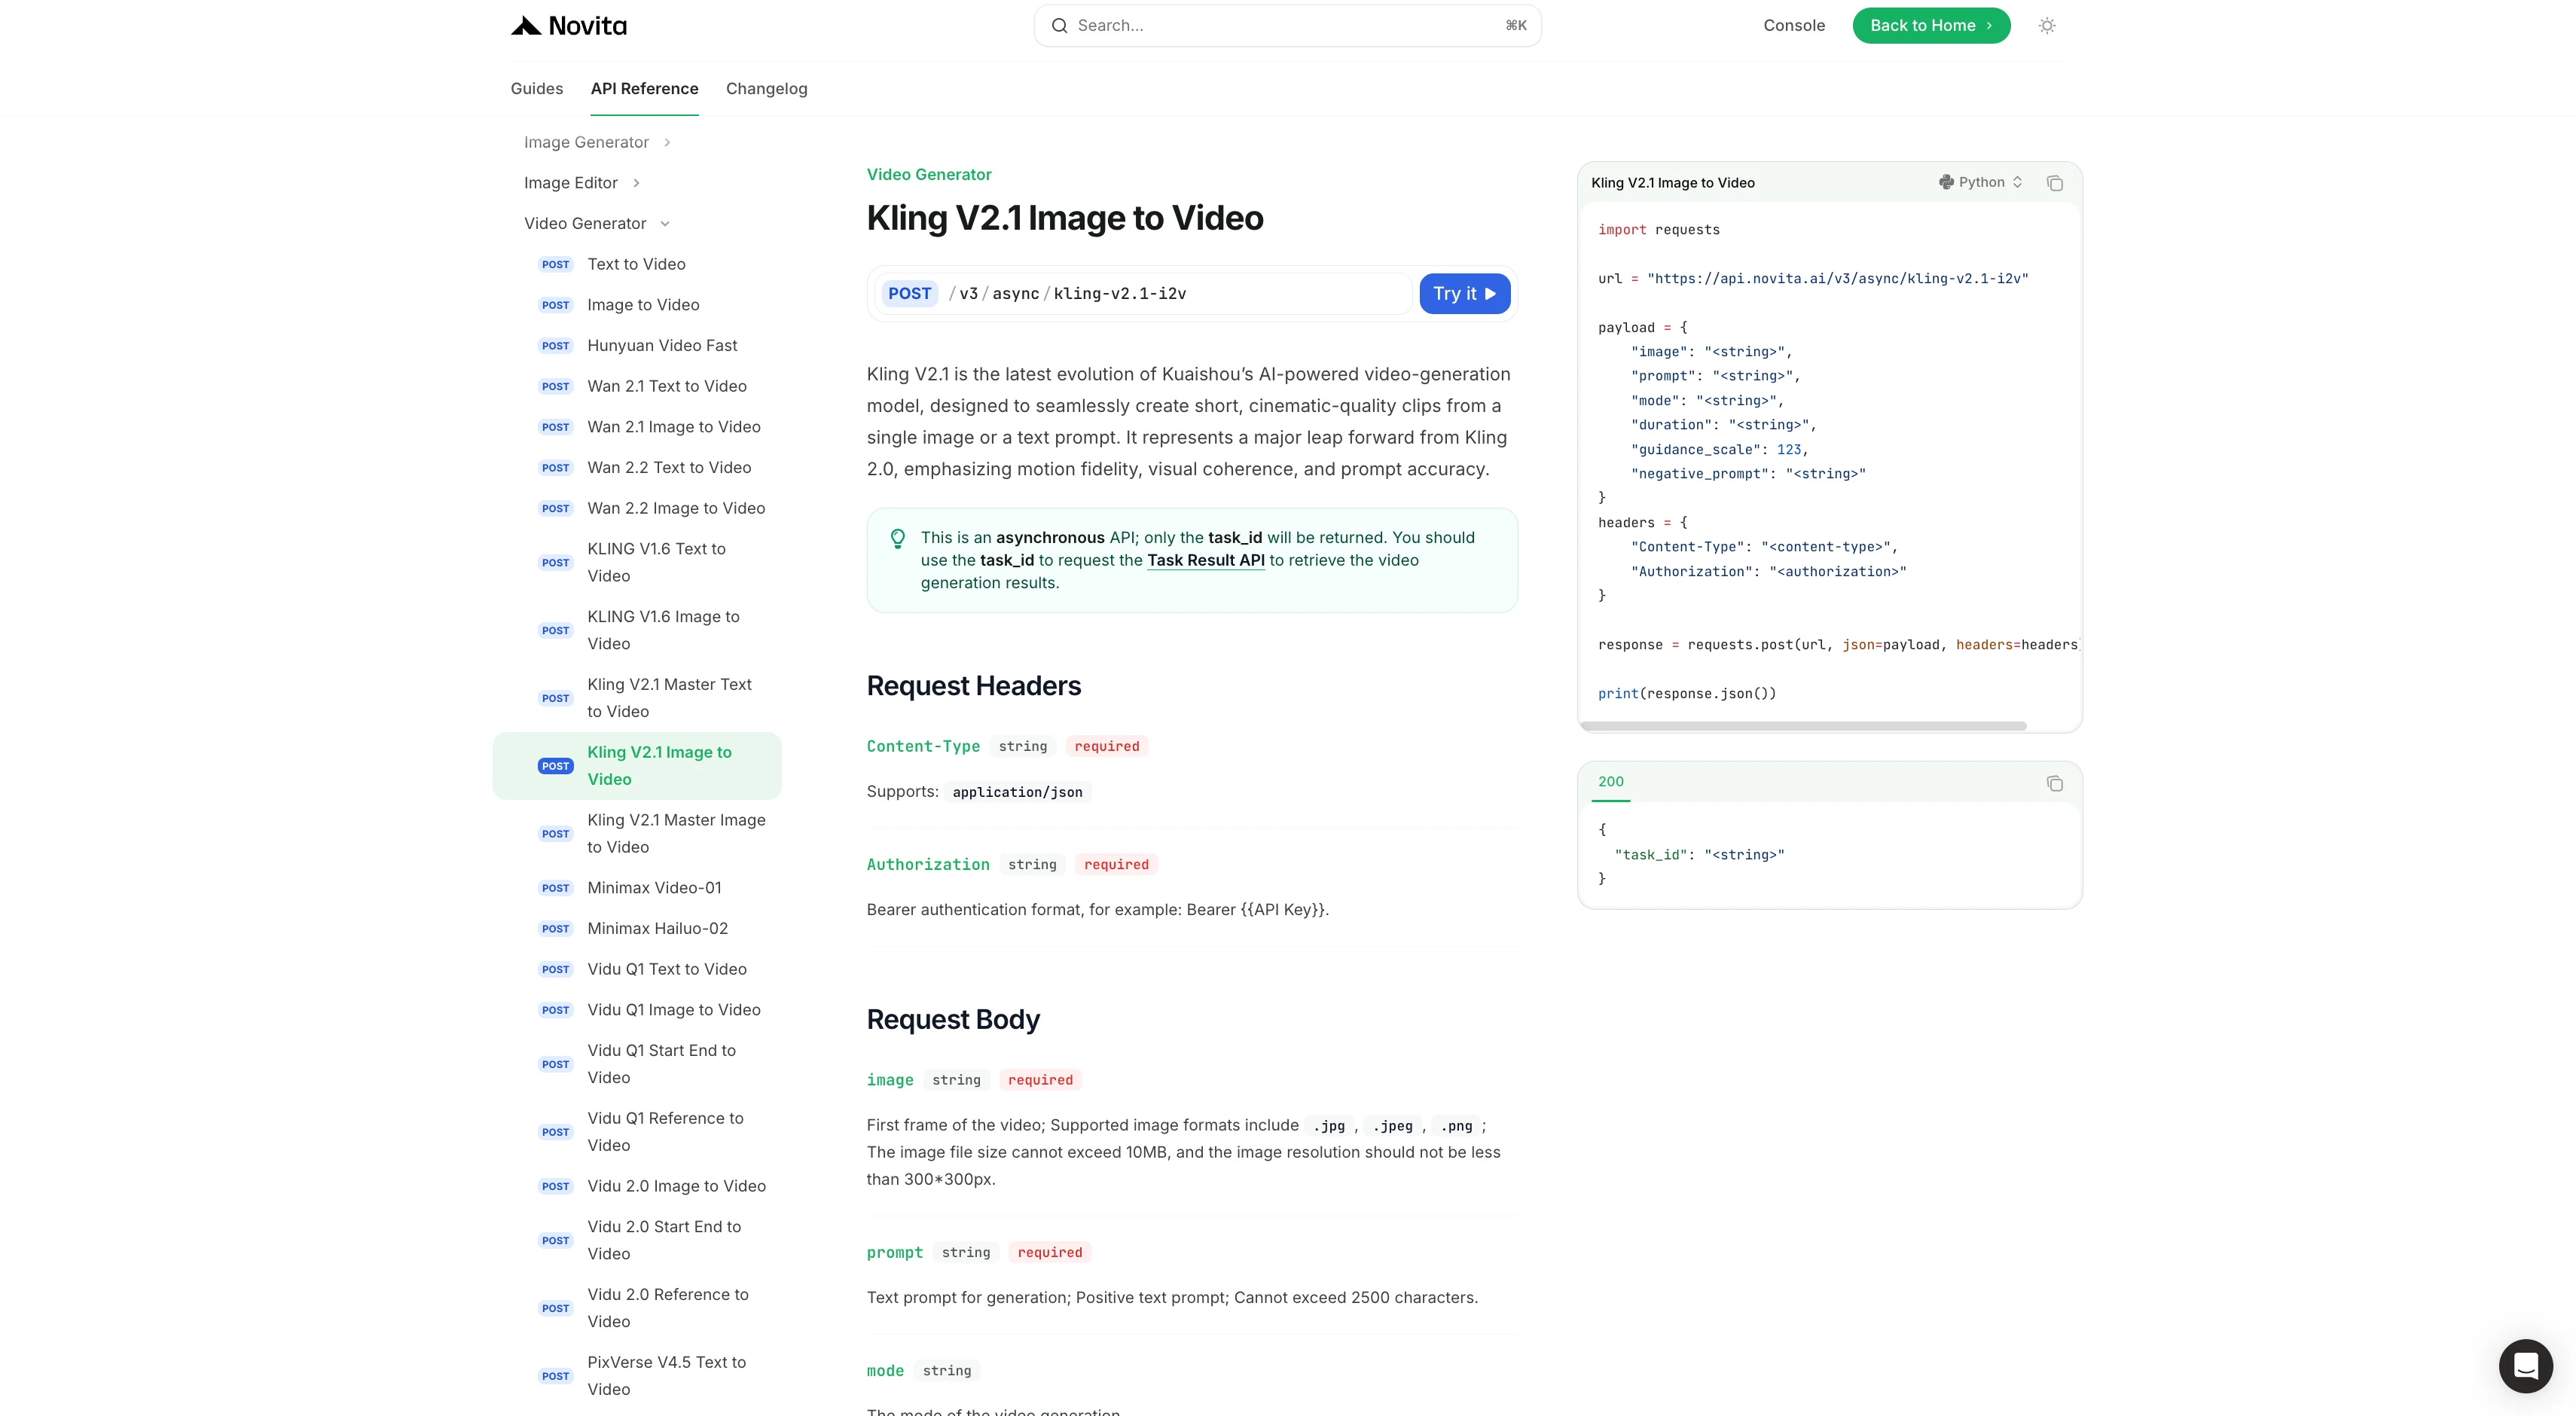Click the search magnifier icon
Screen dimensions: 2576x1416
tap(1059, 26)
